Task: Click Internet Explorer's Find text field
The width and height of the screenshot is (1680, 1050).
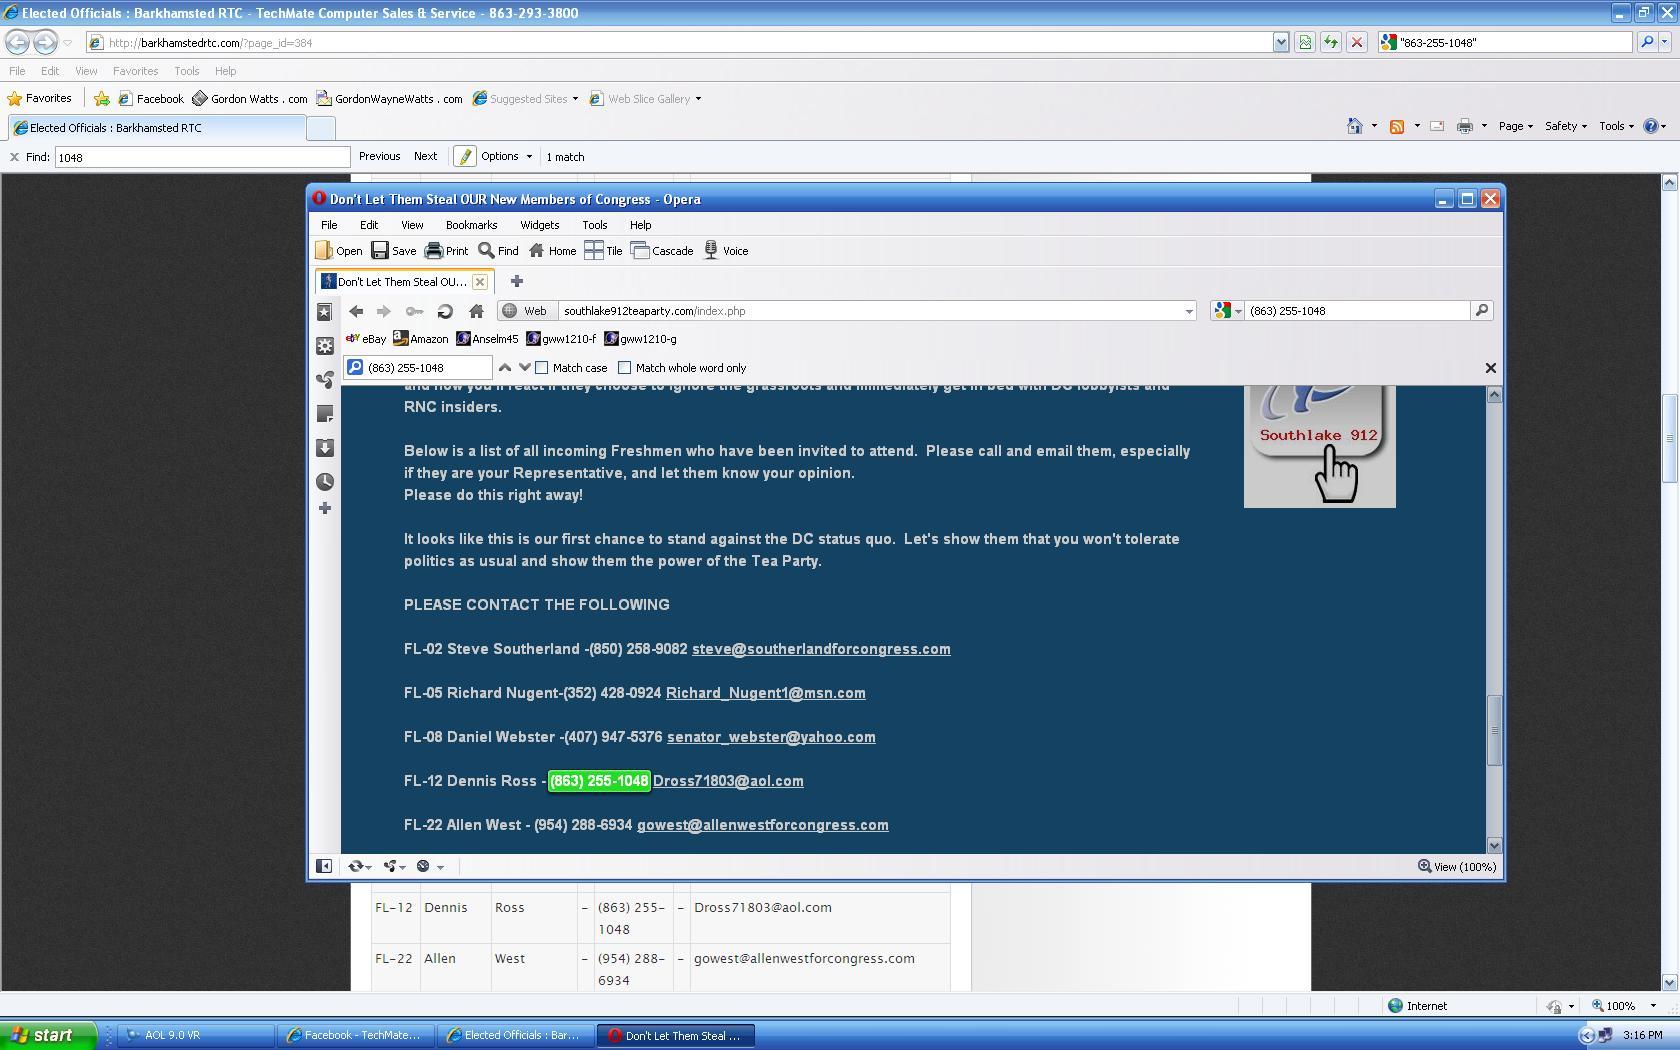Action: 202,157
